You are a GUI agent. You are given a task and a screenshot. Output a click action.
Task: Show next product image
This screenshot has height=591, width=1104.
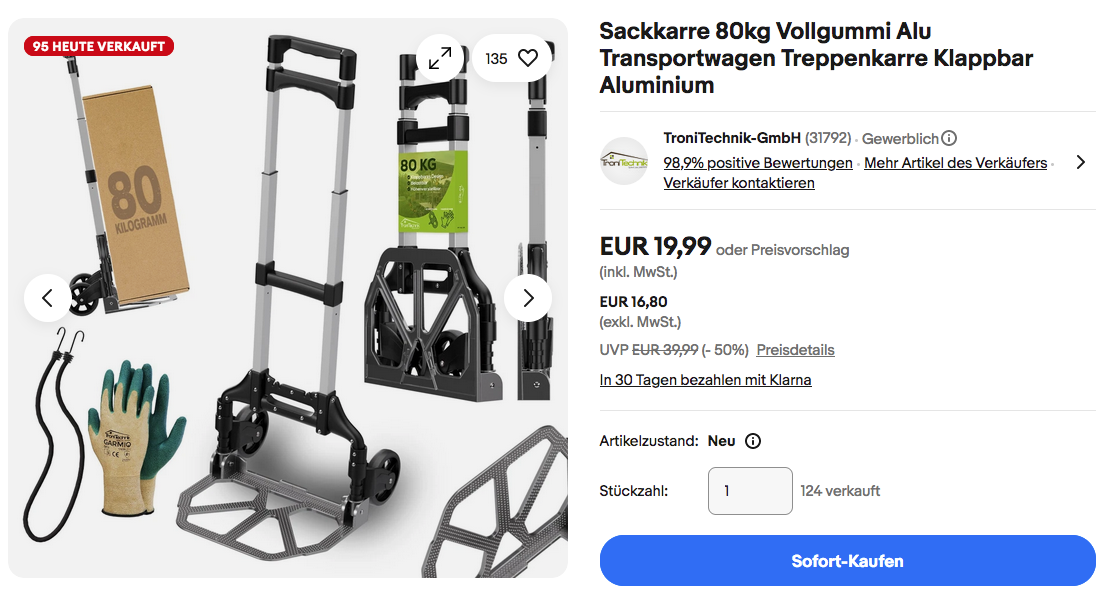tap(528, 298)
